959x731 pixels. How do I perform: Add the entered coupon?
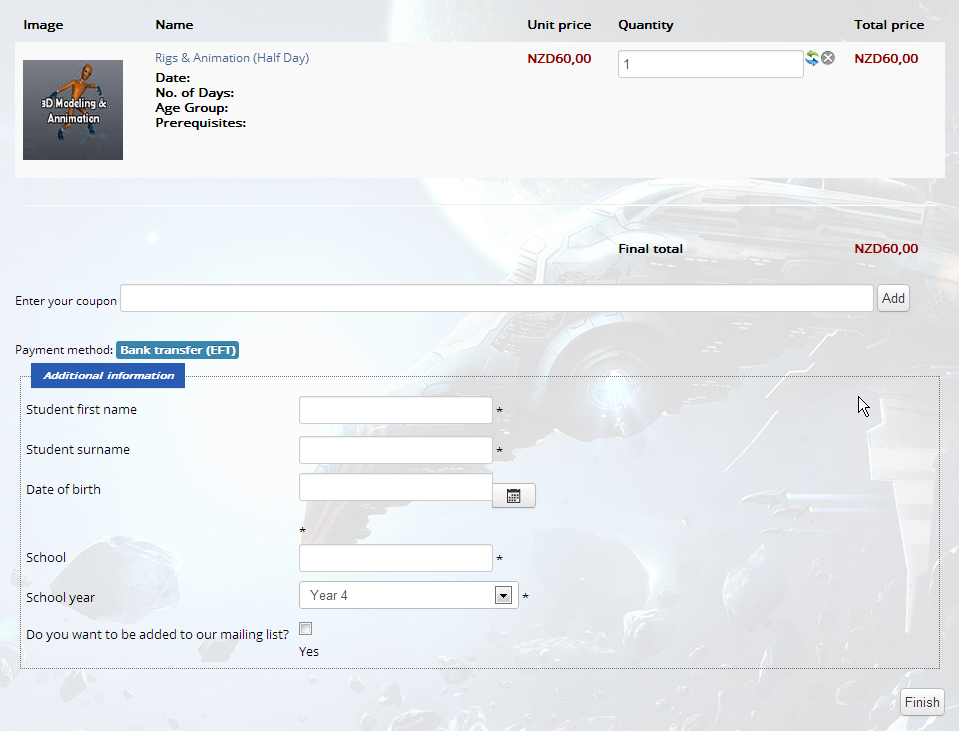[894, 299]
